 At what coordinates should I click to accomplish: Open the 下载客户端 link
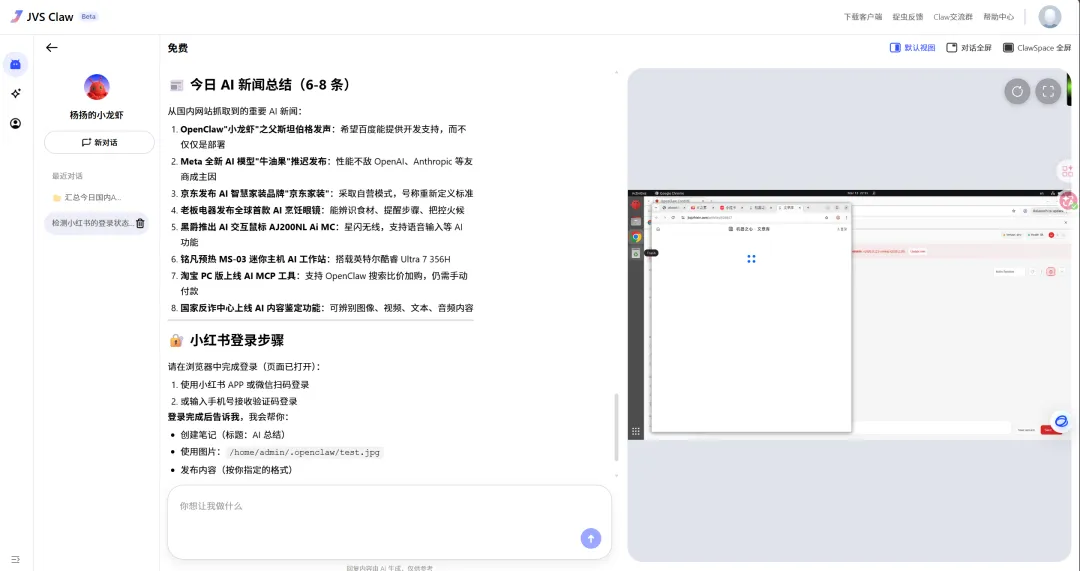click(862, 17)
